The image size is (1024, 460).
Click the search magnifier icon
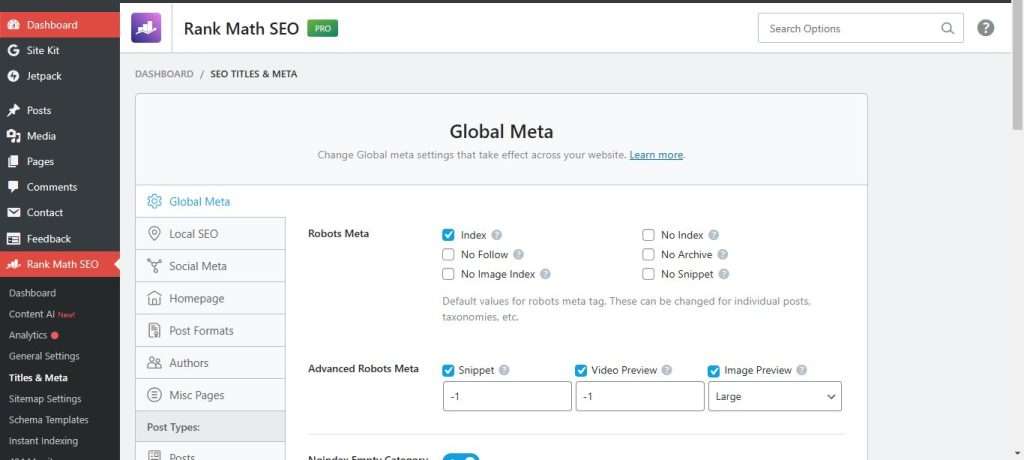947,28
